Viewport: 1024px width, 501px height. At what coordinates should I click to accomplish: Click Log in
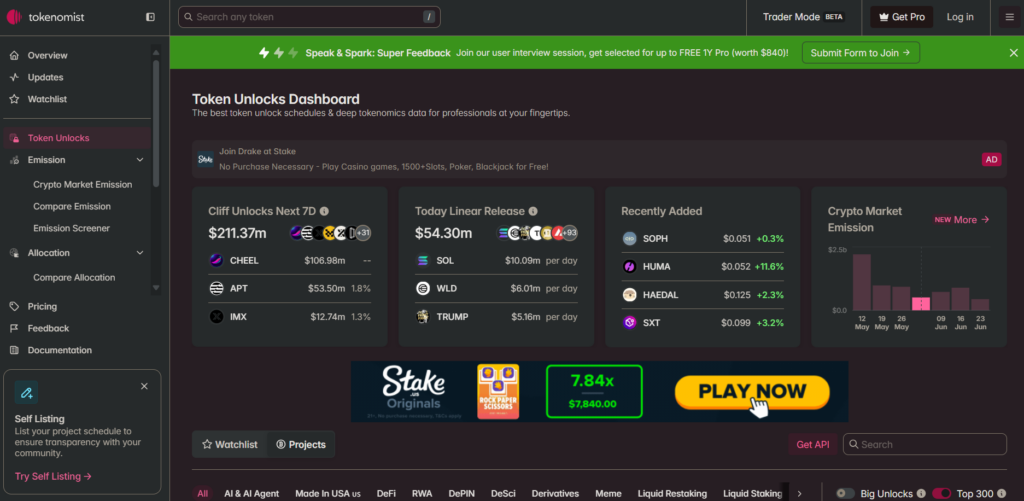point(960,17)
